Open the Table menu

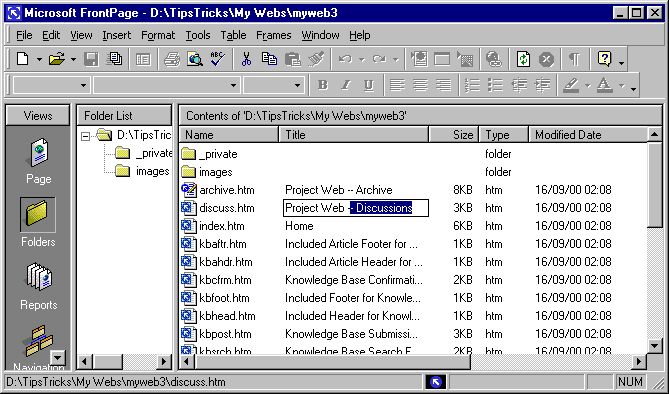(233, 35)
